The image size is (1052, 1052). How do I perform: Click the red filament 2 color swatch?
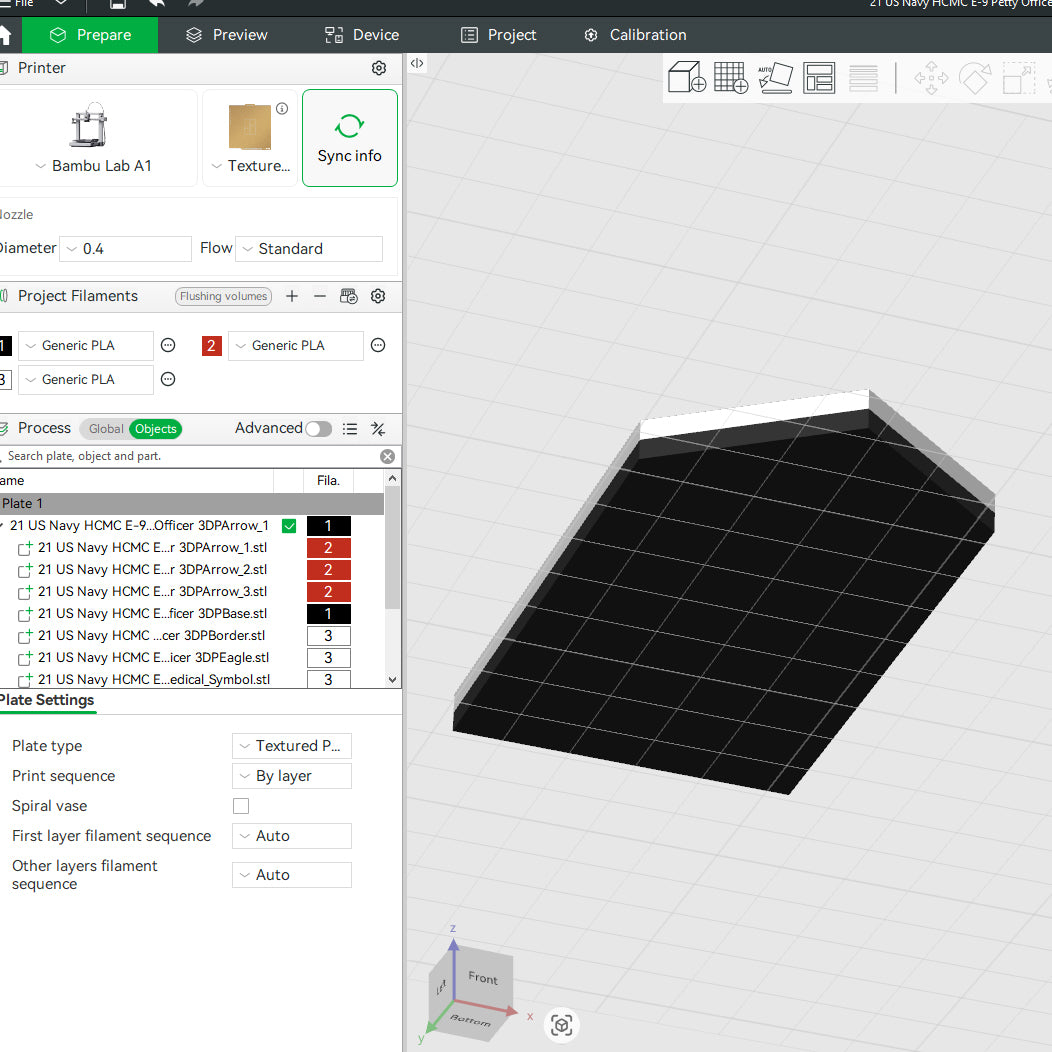211,346
